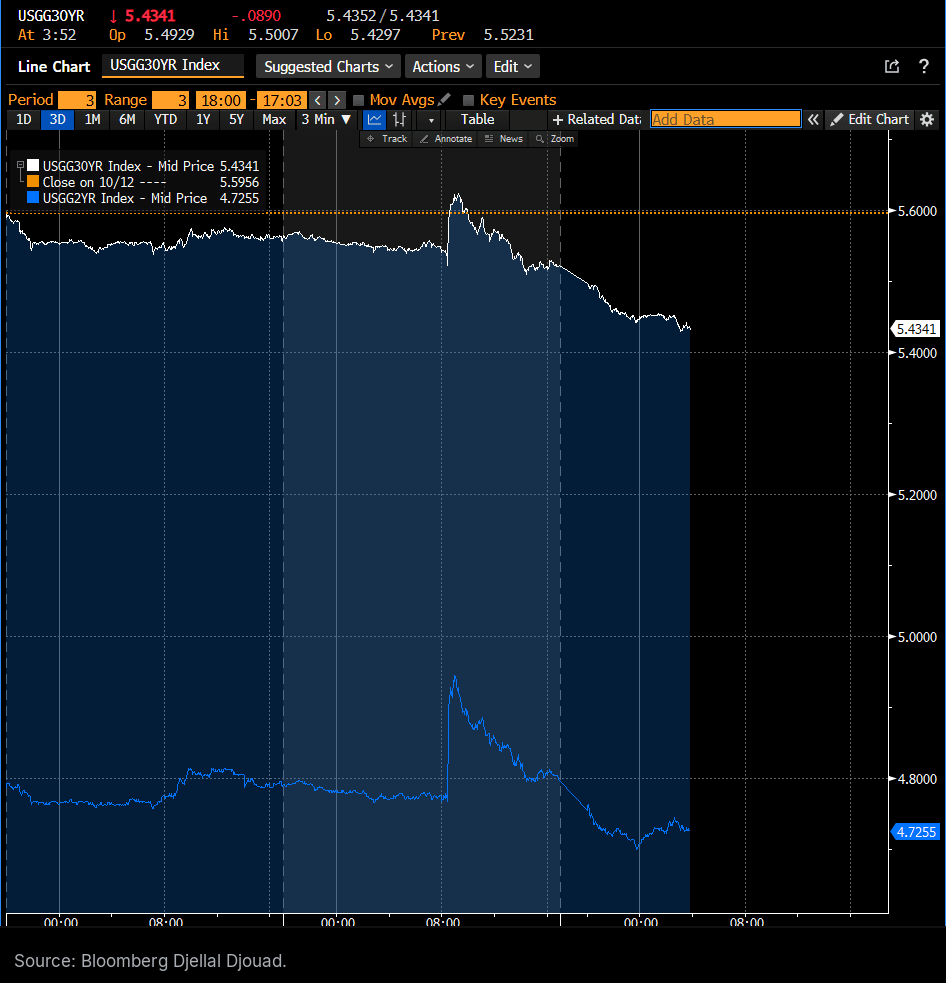Click the USGG30YR Index security field
The height and width of the screenshot is (983, 946).
pos(172,65)
